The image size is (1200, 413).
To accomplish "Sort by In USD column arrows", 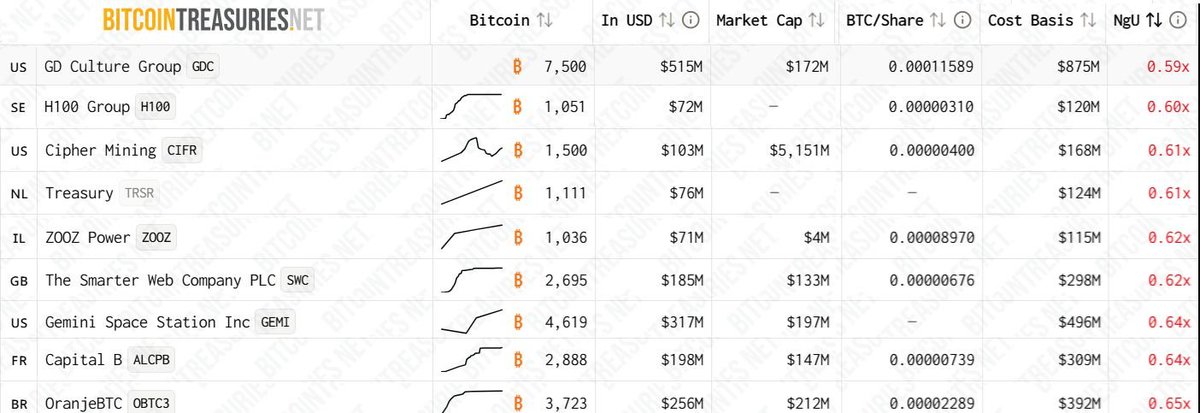I will click(x=670, y=20).
